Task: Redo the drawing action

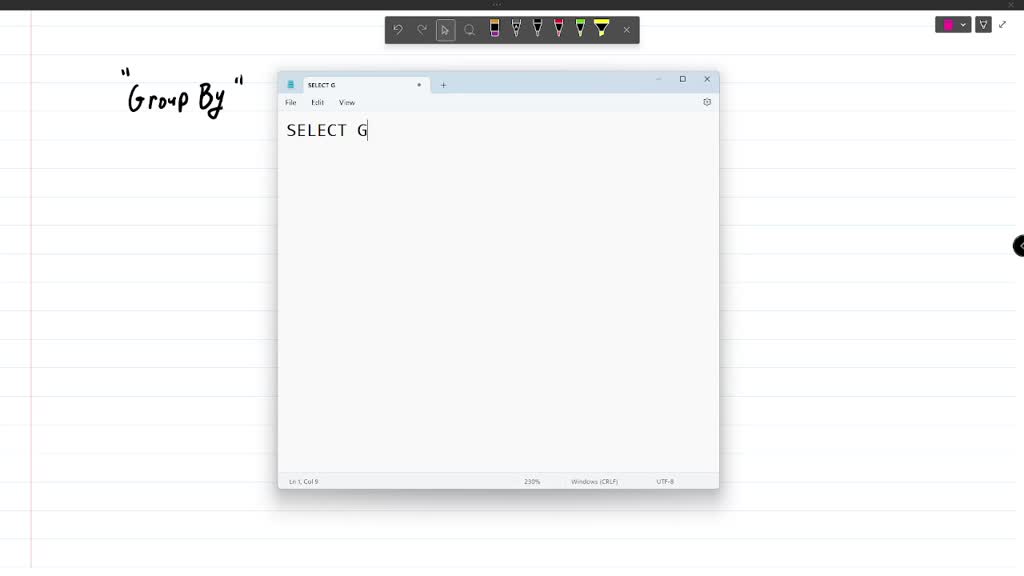Action: point(422,29)
